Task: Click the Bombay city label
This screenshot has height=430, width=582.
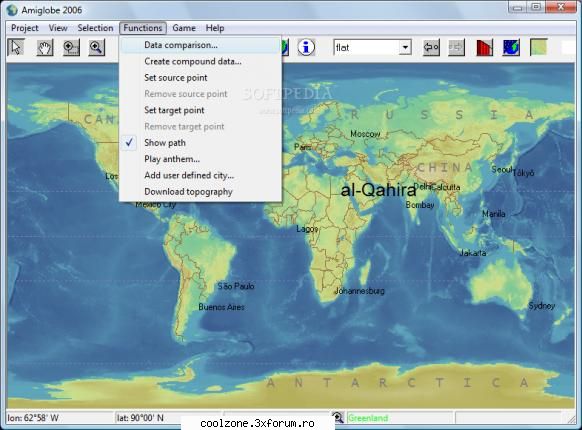Action: pyautogui.click(x=420, y=205)
